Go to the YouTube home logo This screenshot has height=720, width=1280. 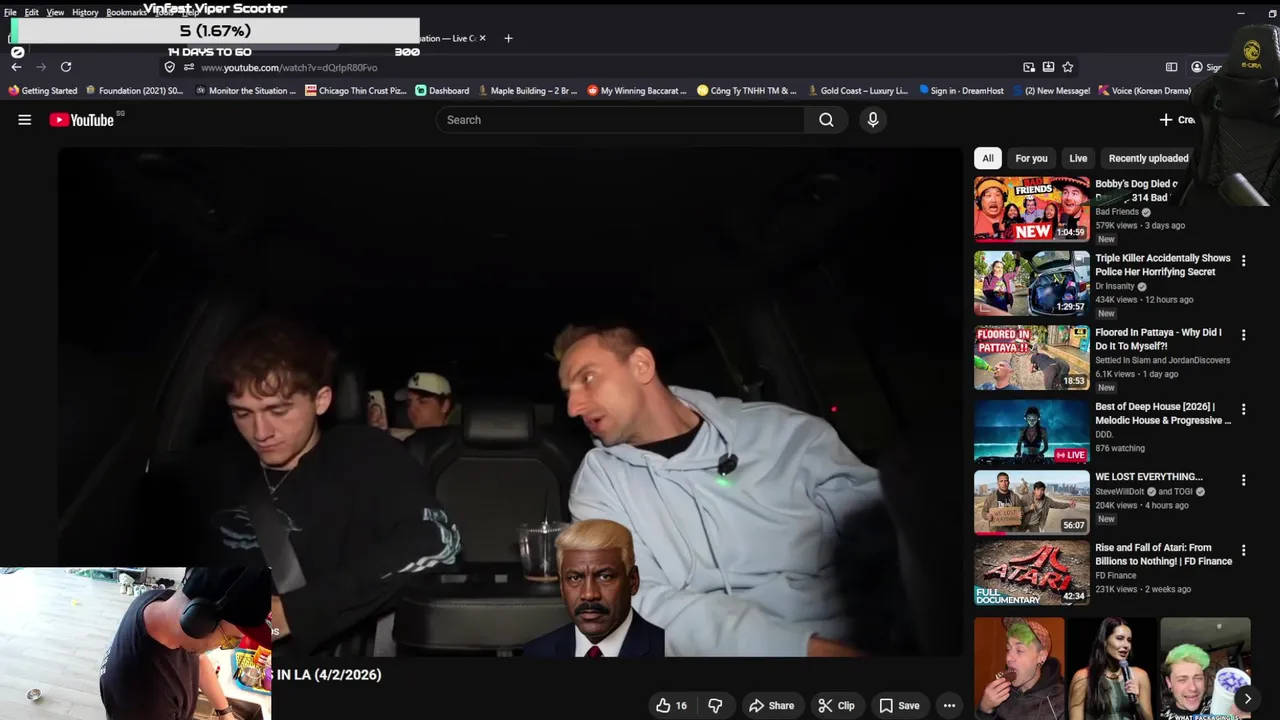[x=82, y=120]
